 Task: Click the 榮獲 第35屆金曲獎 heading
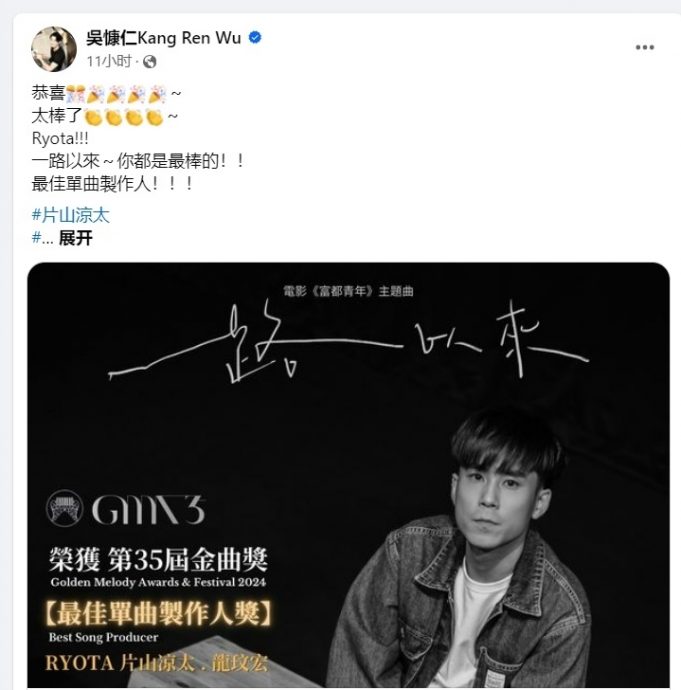click(158, 560)
